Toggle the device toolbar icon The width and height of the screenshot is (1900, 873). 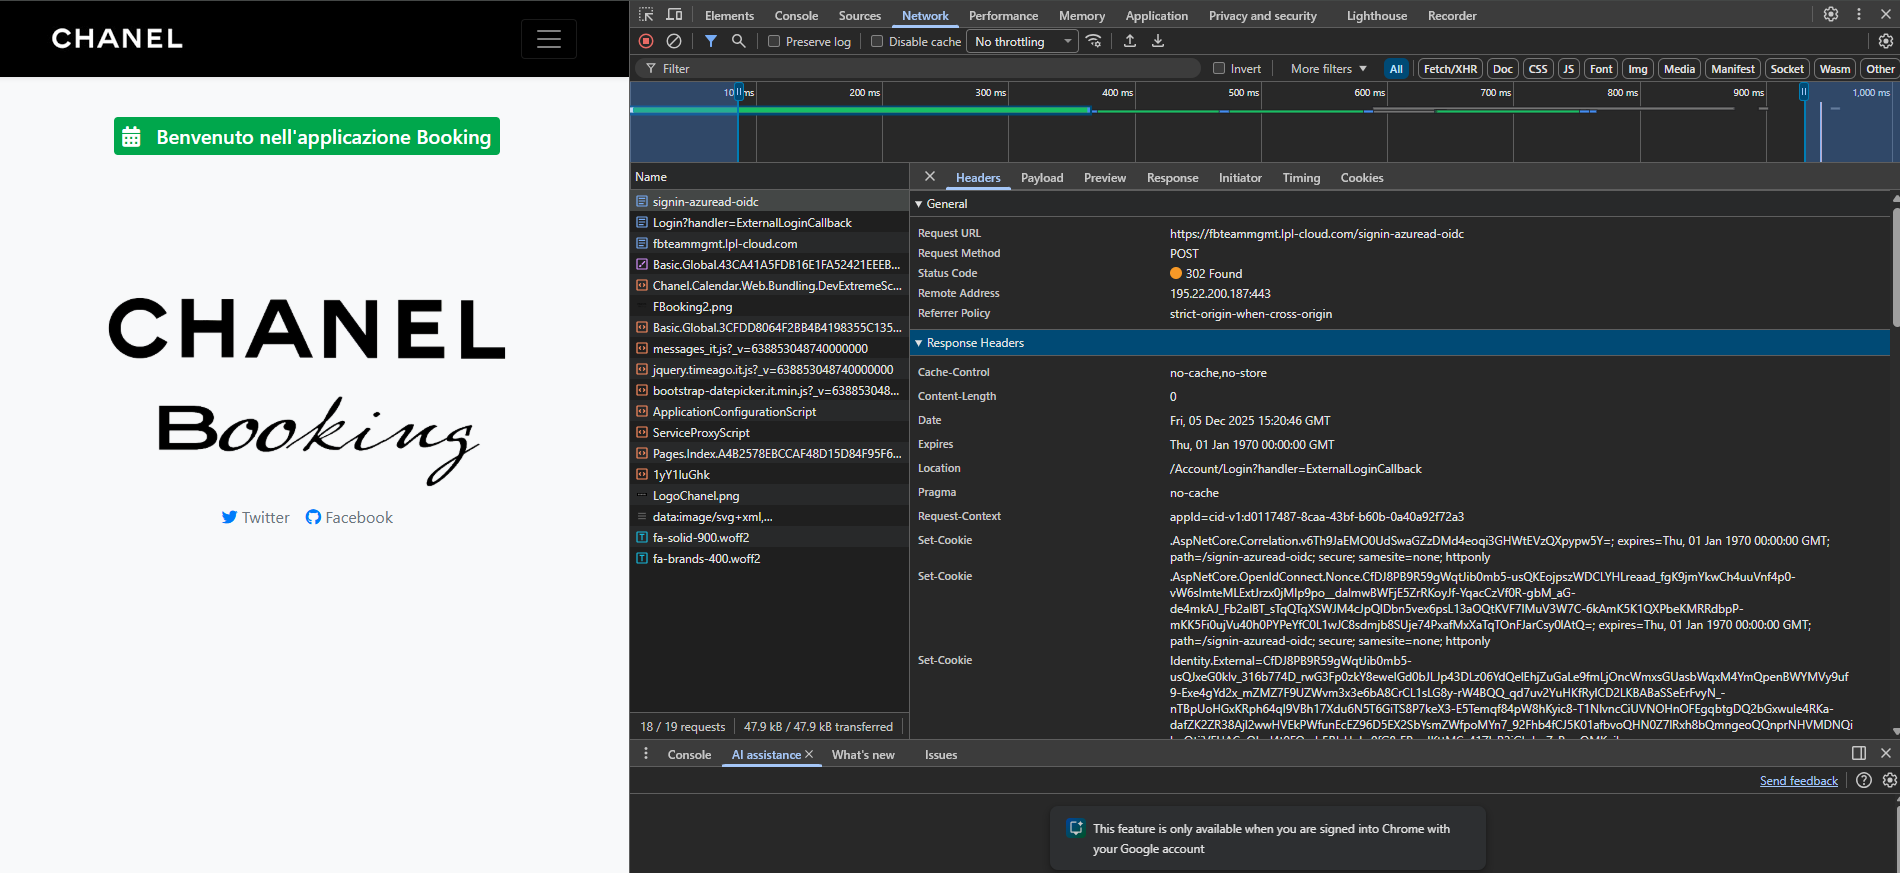(674, 15)
